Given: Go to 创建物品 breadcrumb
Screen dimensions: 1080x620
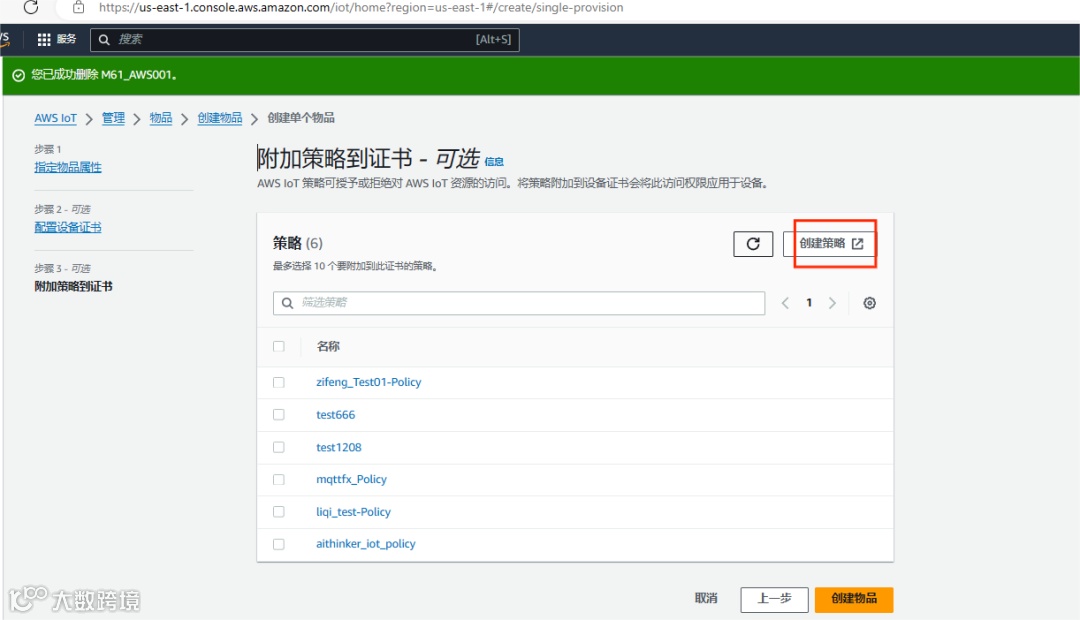Looking at the screenshot, I should [220, 118].
